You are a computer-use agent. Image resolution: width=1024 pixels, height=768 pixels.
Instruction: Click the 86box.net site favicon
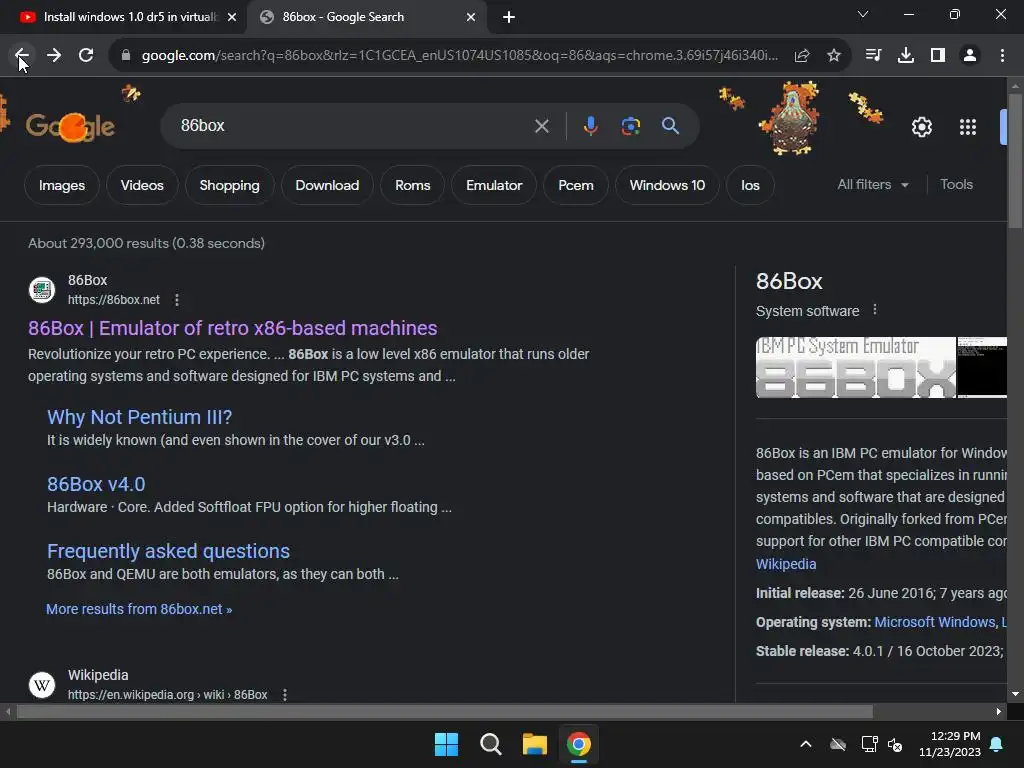point(42,290)
